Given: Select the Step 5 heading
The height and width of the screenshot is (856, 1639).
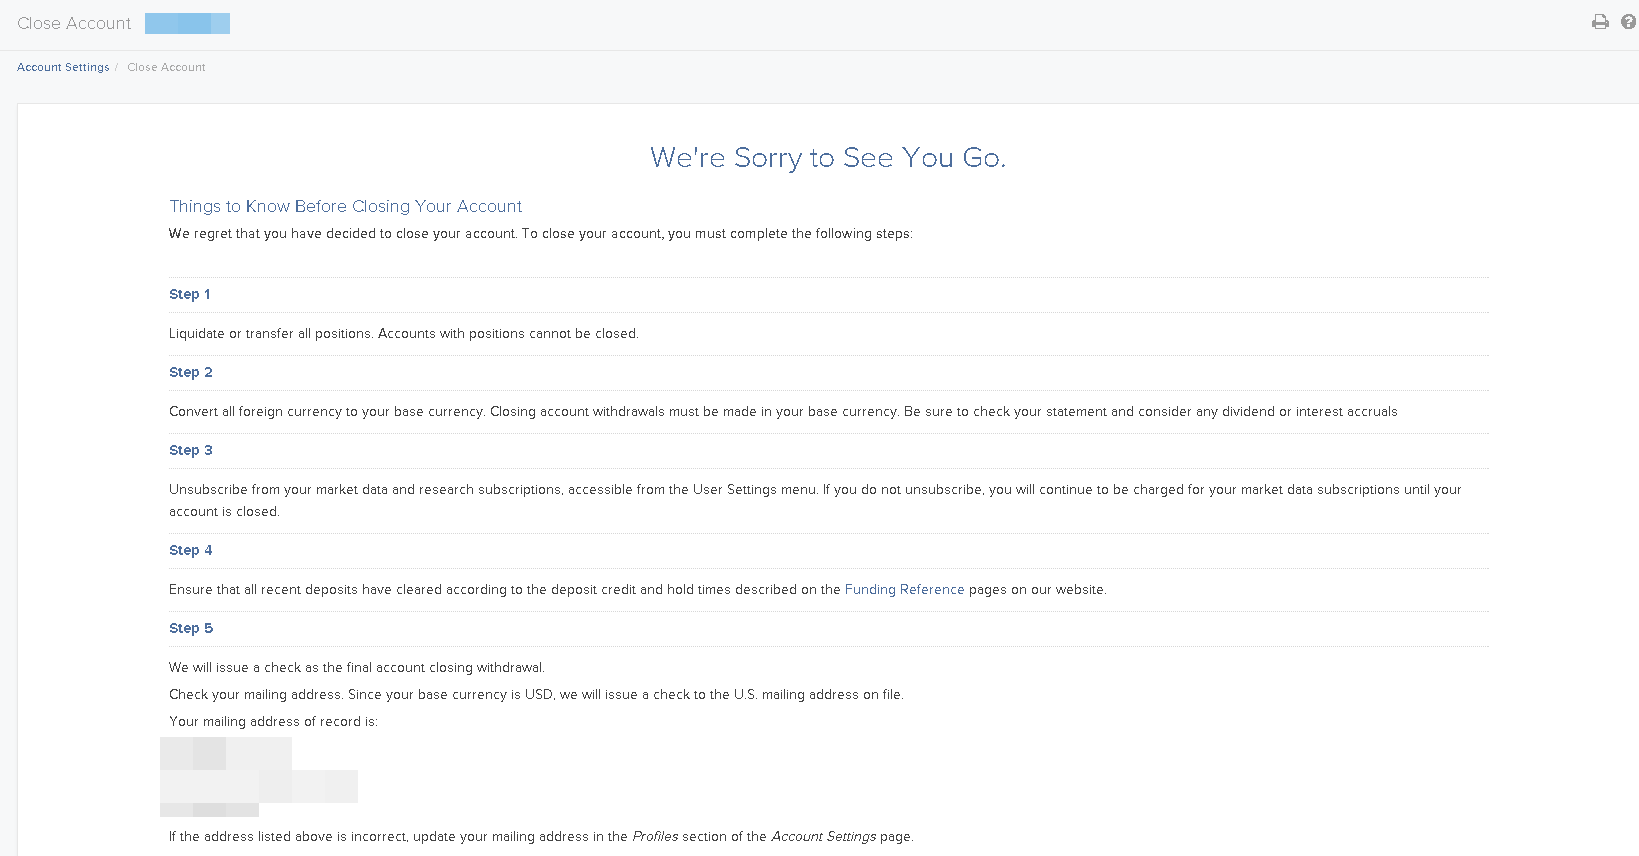Looking at the screenshot, I should [x=190, y=628].
